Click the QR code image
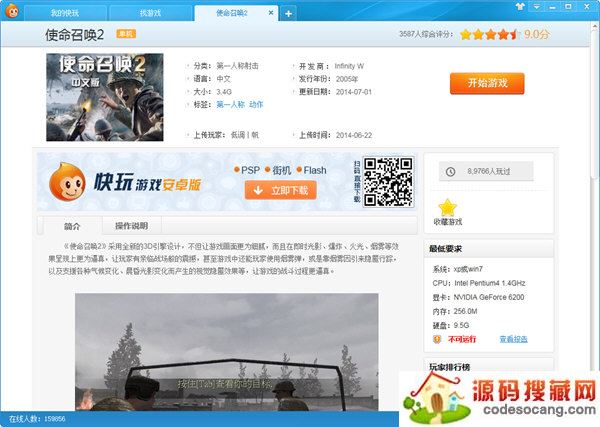600x427 pixels. tap(387, 181)
